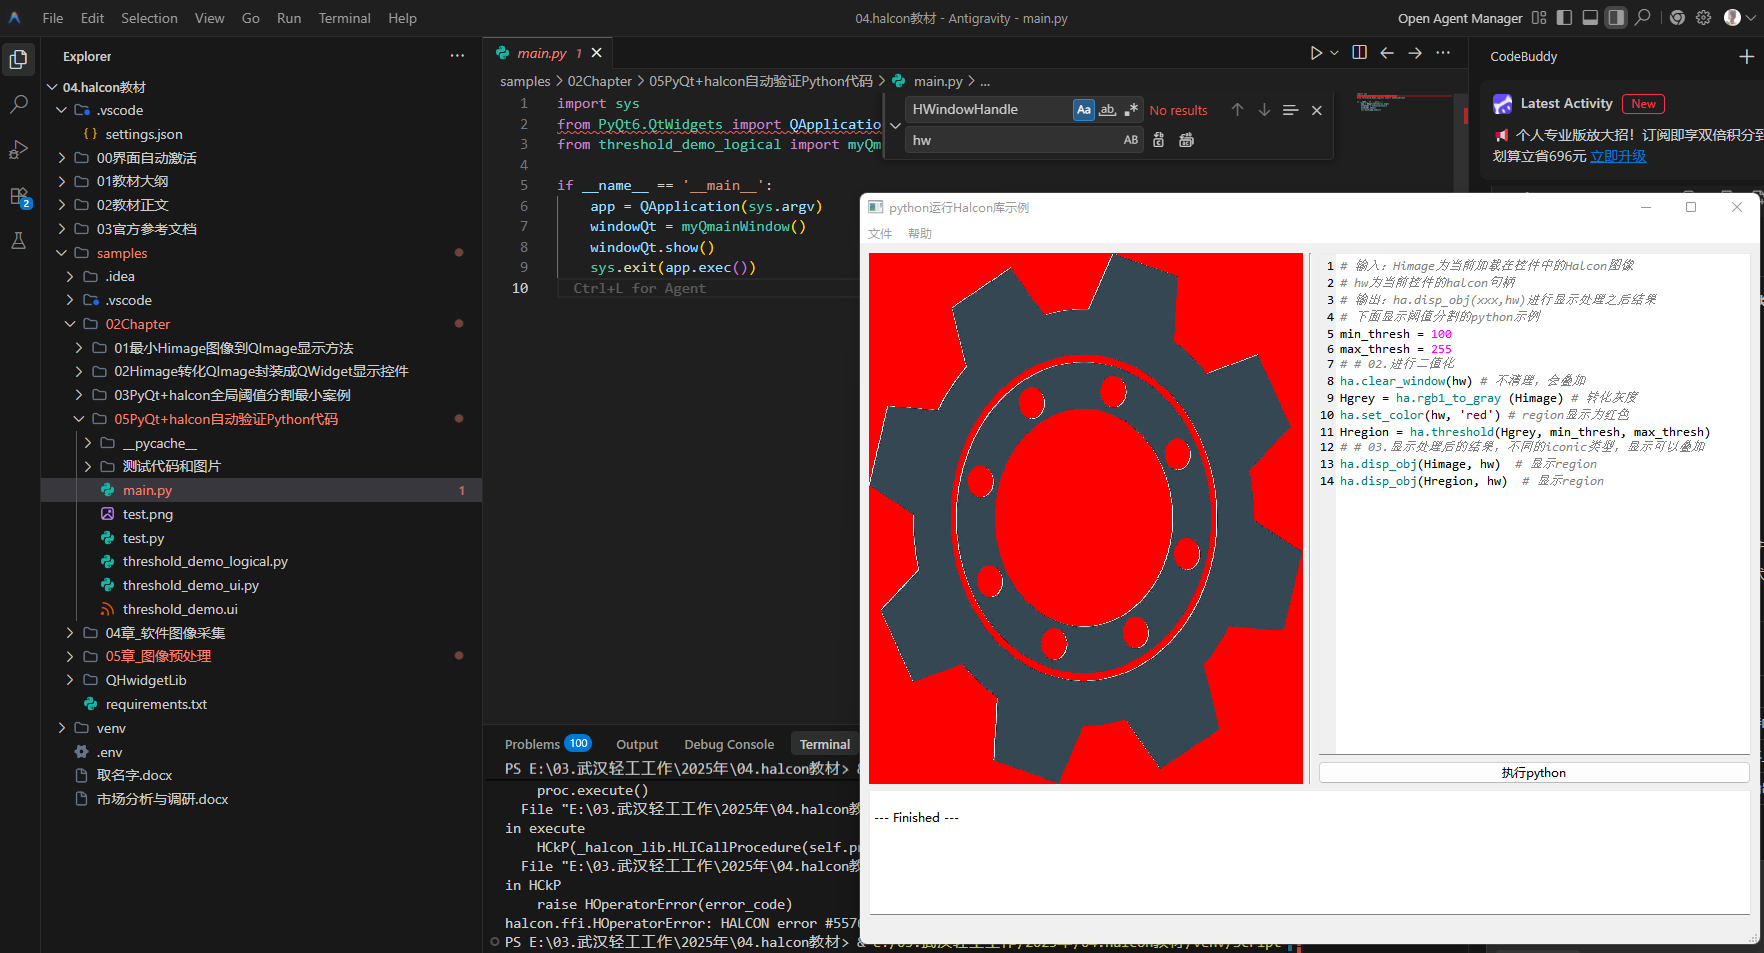Toggle Preserve Case in replace field
The height and width of the screenshot is (953, 1764).
(1131, 140)
